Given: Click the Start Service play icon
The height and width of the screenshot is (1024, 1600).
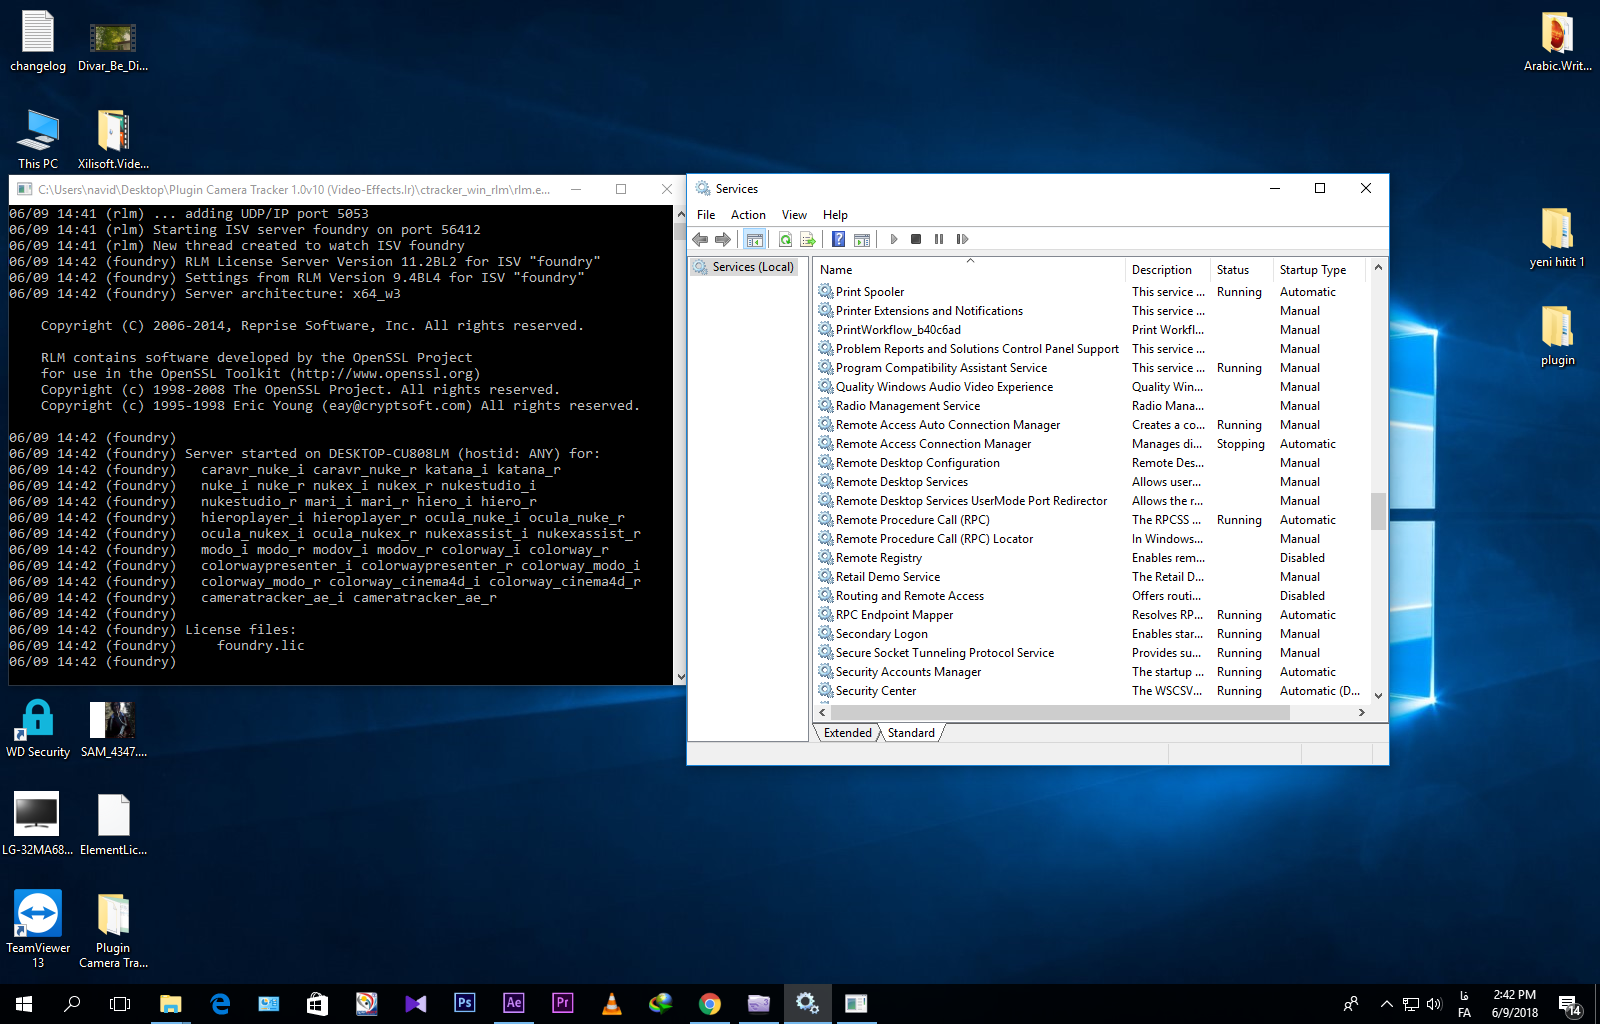Looking at the screenshot, I should click(x=893, y=239).
